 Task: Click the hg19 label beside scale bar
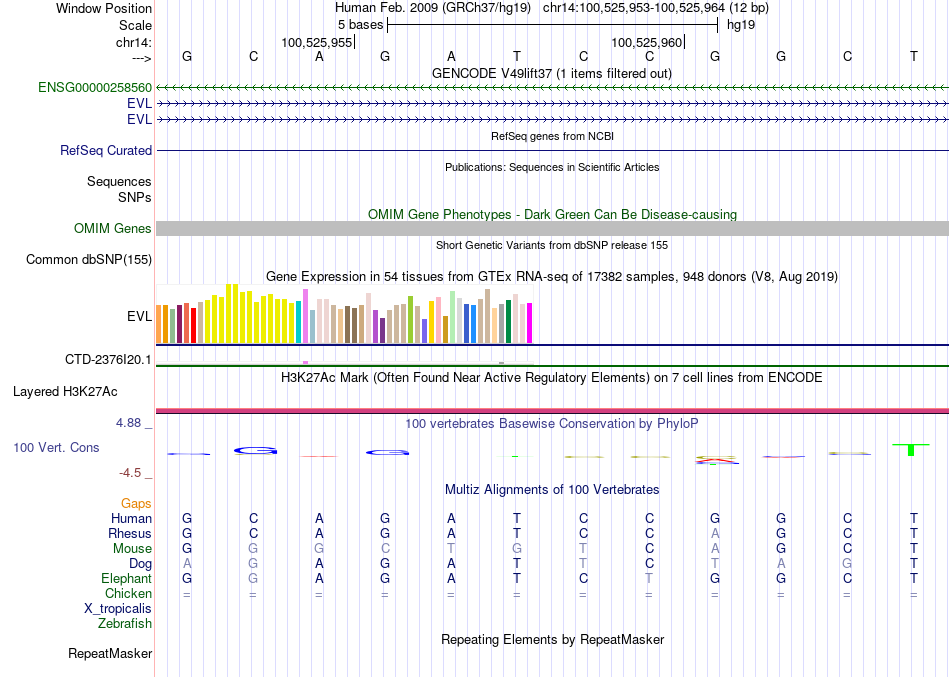tap(740, 25)
